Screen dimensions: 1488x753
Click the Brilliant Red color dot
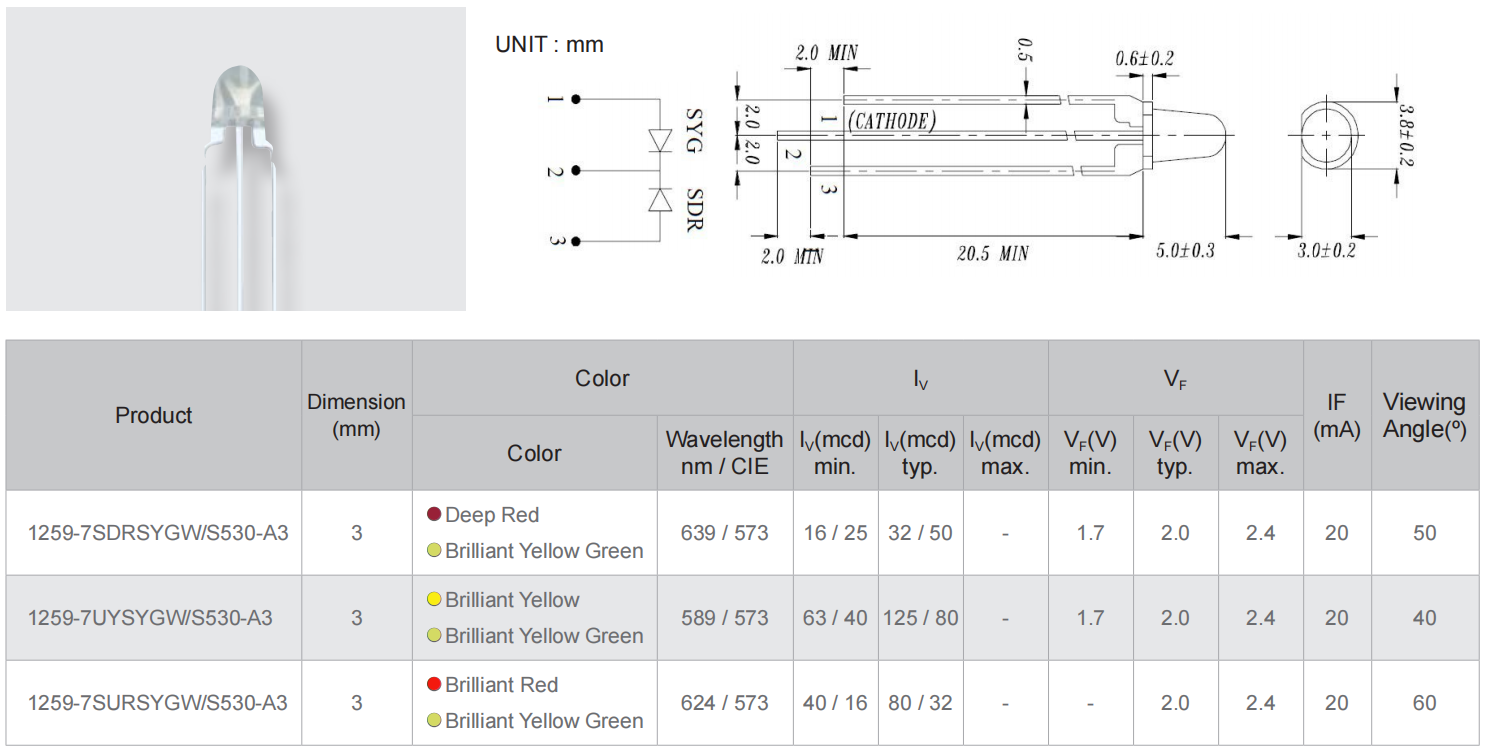coord(434,685)
